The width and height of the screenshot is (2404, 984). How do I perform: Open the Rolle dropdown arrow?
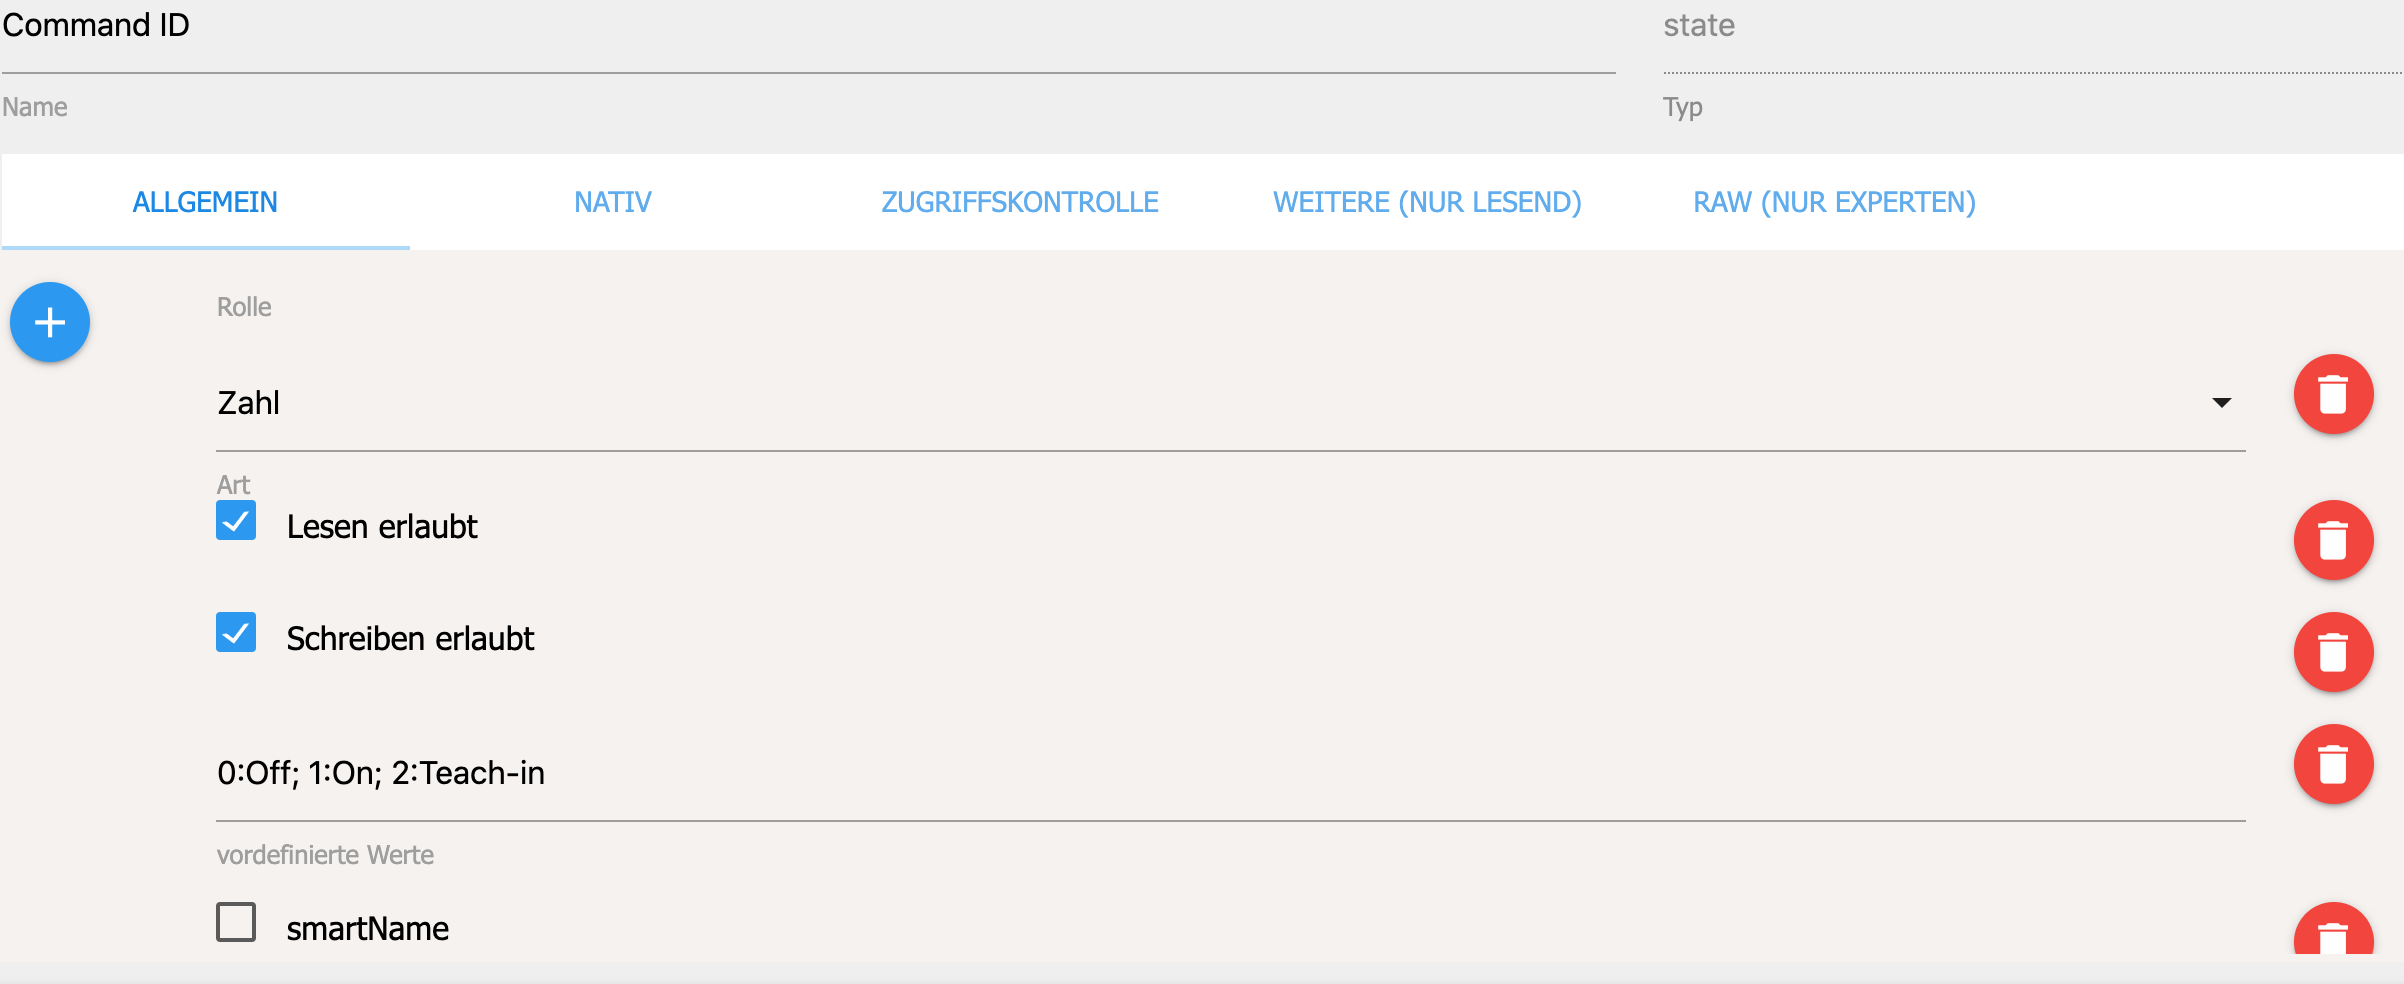coord(2221,403)
